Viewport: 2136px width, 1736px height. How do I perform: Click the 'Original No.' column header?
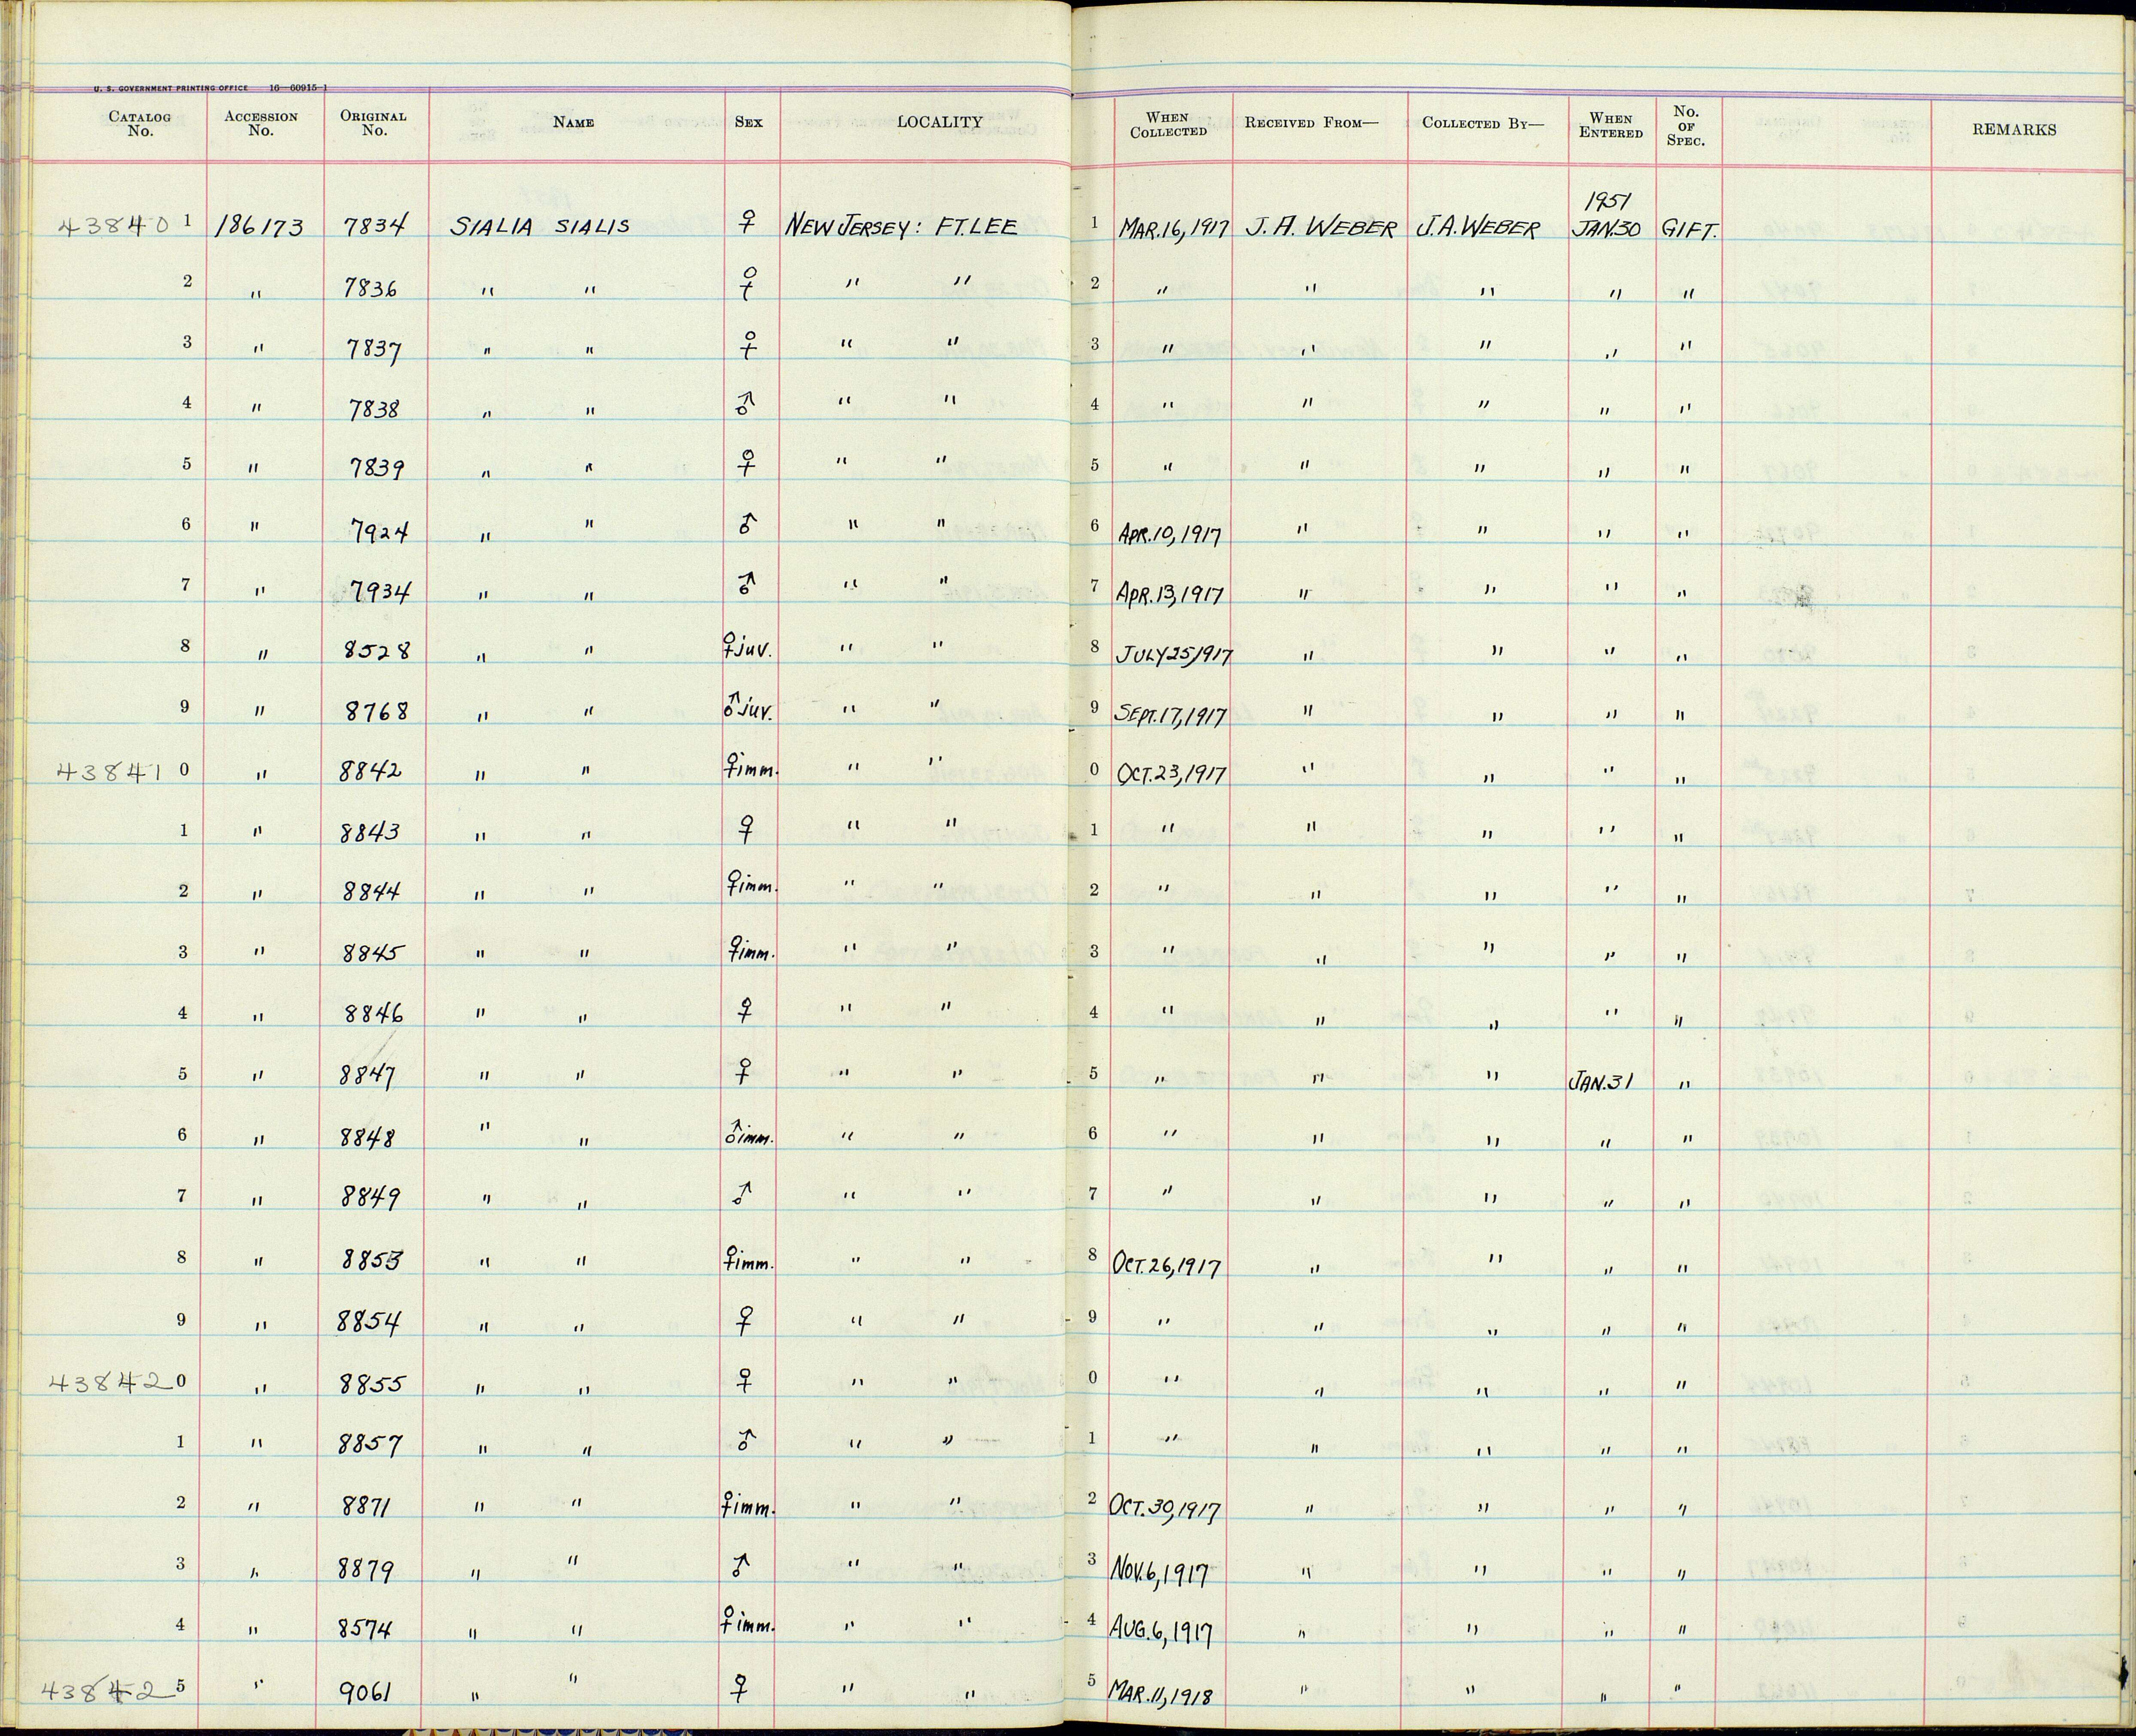(373, 123)
